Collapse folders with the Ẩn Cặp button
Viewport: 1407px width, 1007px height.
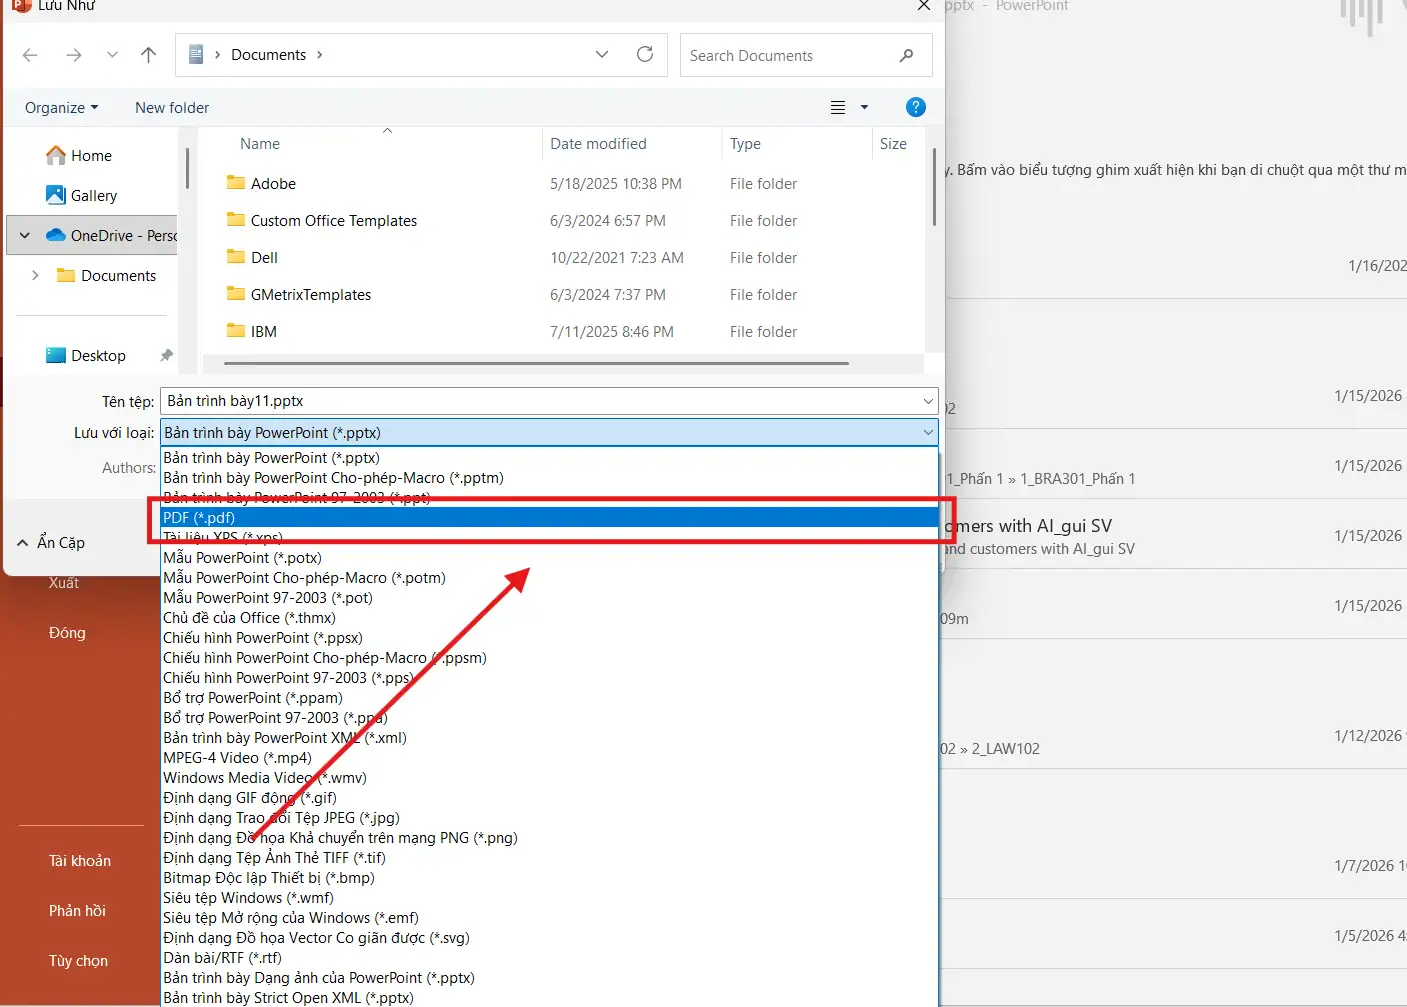pos(51,542)
